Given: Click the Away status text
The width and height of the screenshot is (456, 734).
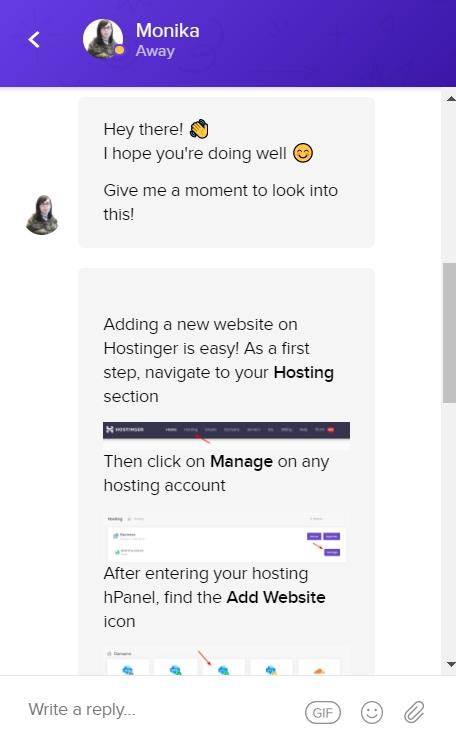Looking at the screenshot, I should [x=155, y=51].
